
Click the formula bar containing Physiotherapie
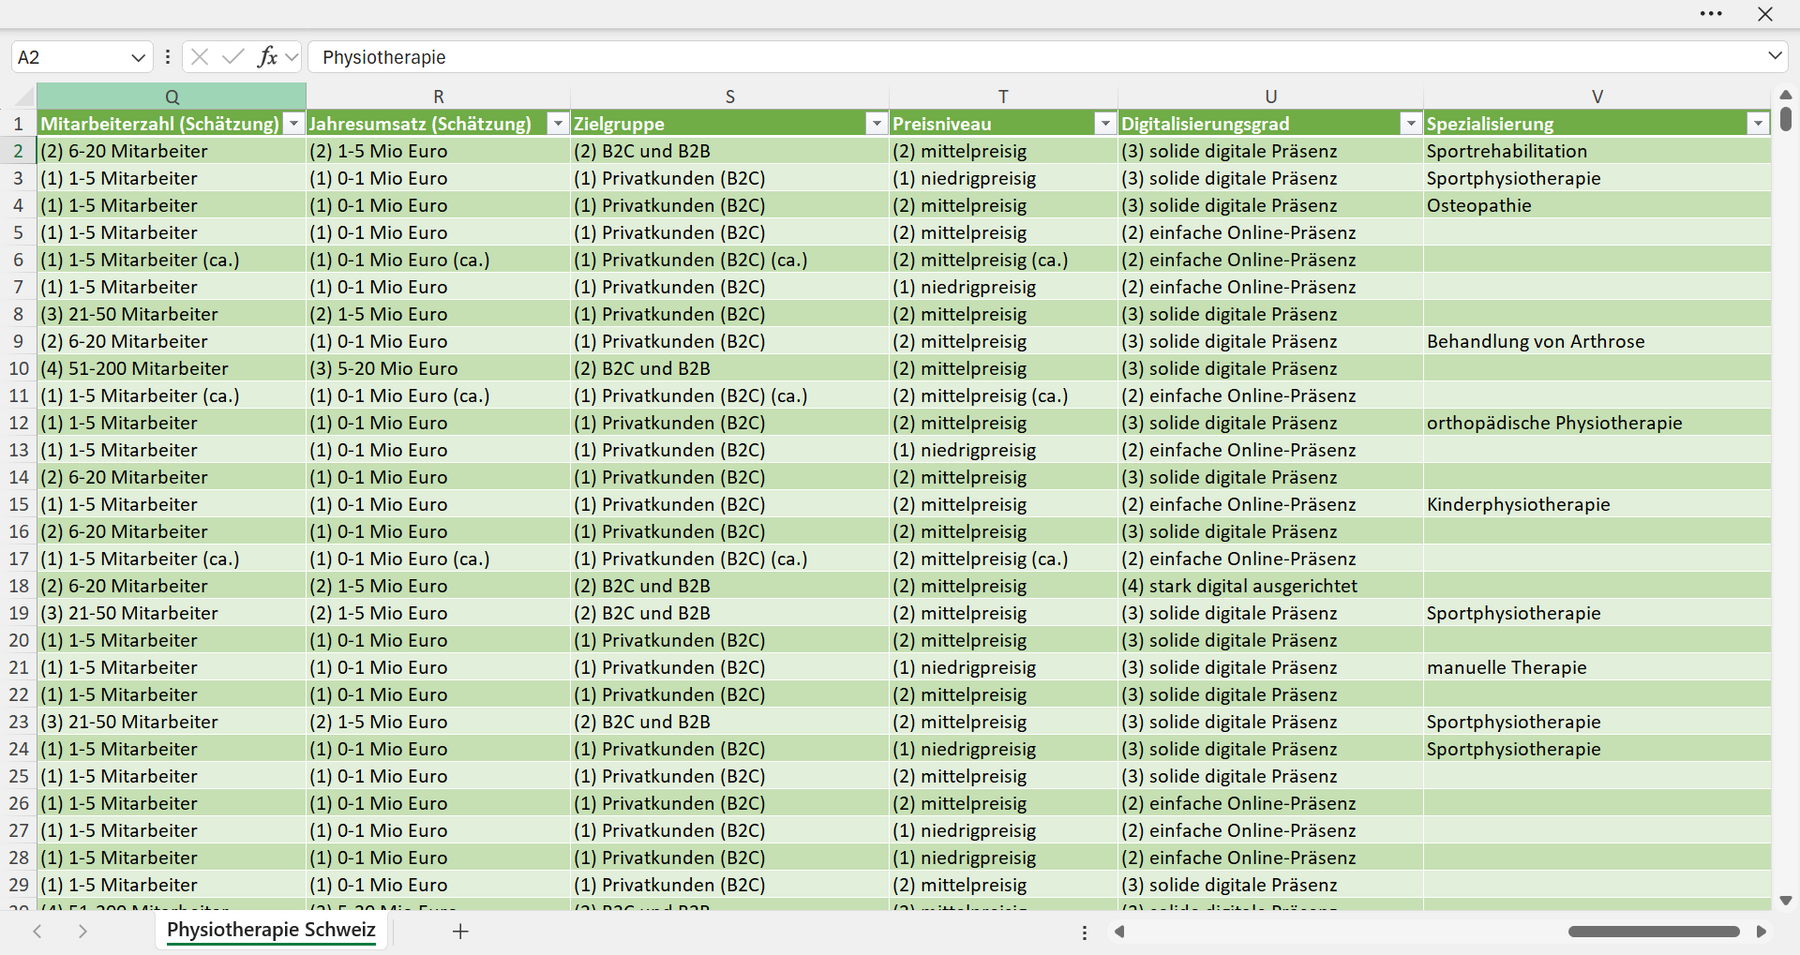pyautogui.click(x=1035, y=57)
